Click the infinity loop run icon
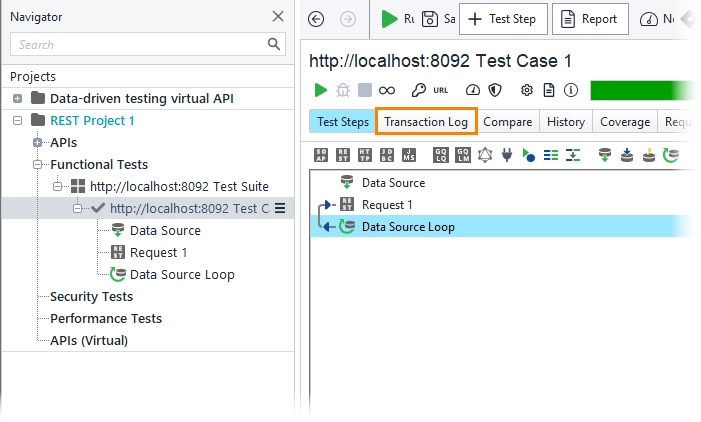 click(x=386, y=90)
